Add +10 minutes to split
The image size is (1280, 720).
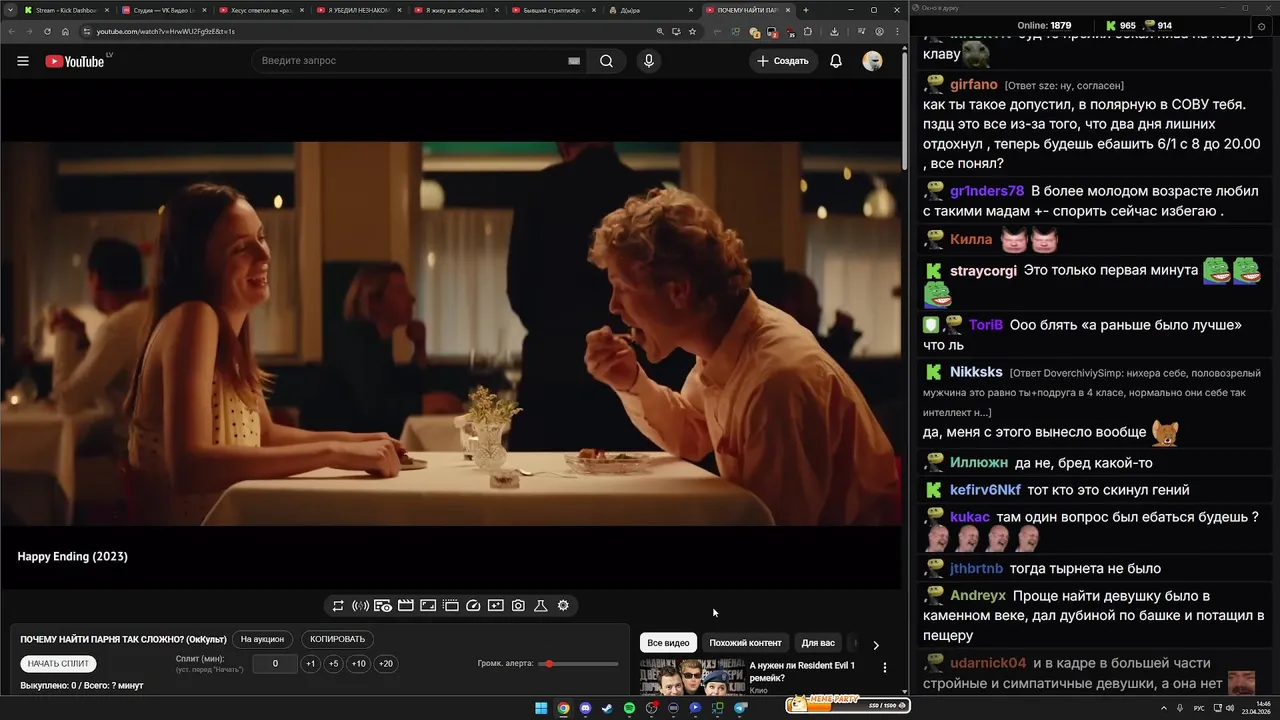click(x=358, y=664)
